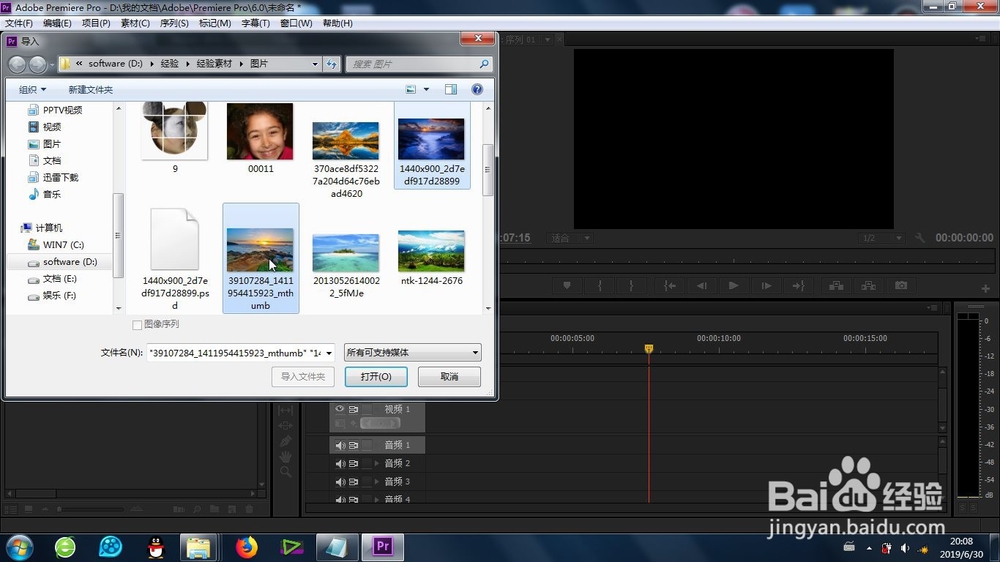Click 经验素材 breadcrumb in address bar
The height and width of the screenshot is (562, 1000).
pyautogui.click(x=214, y=64)
